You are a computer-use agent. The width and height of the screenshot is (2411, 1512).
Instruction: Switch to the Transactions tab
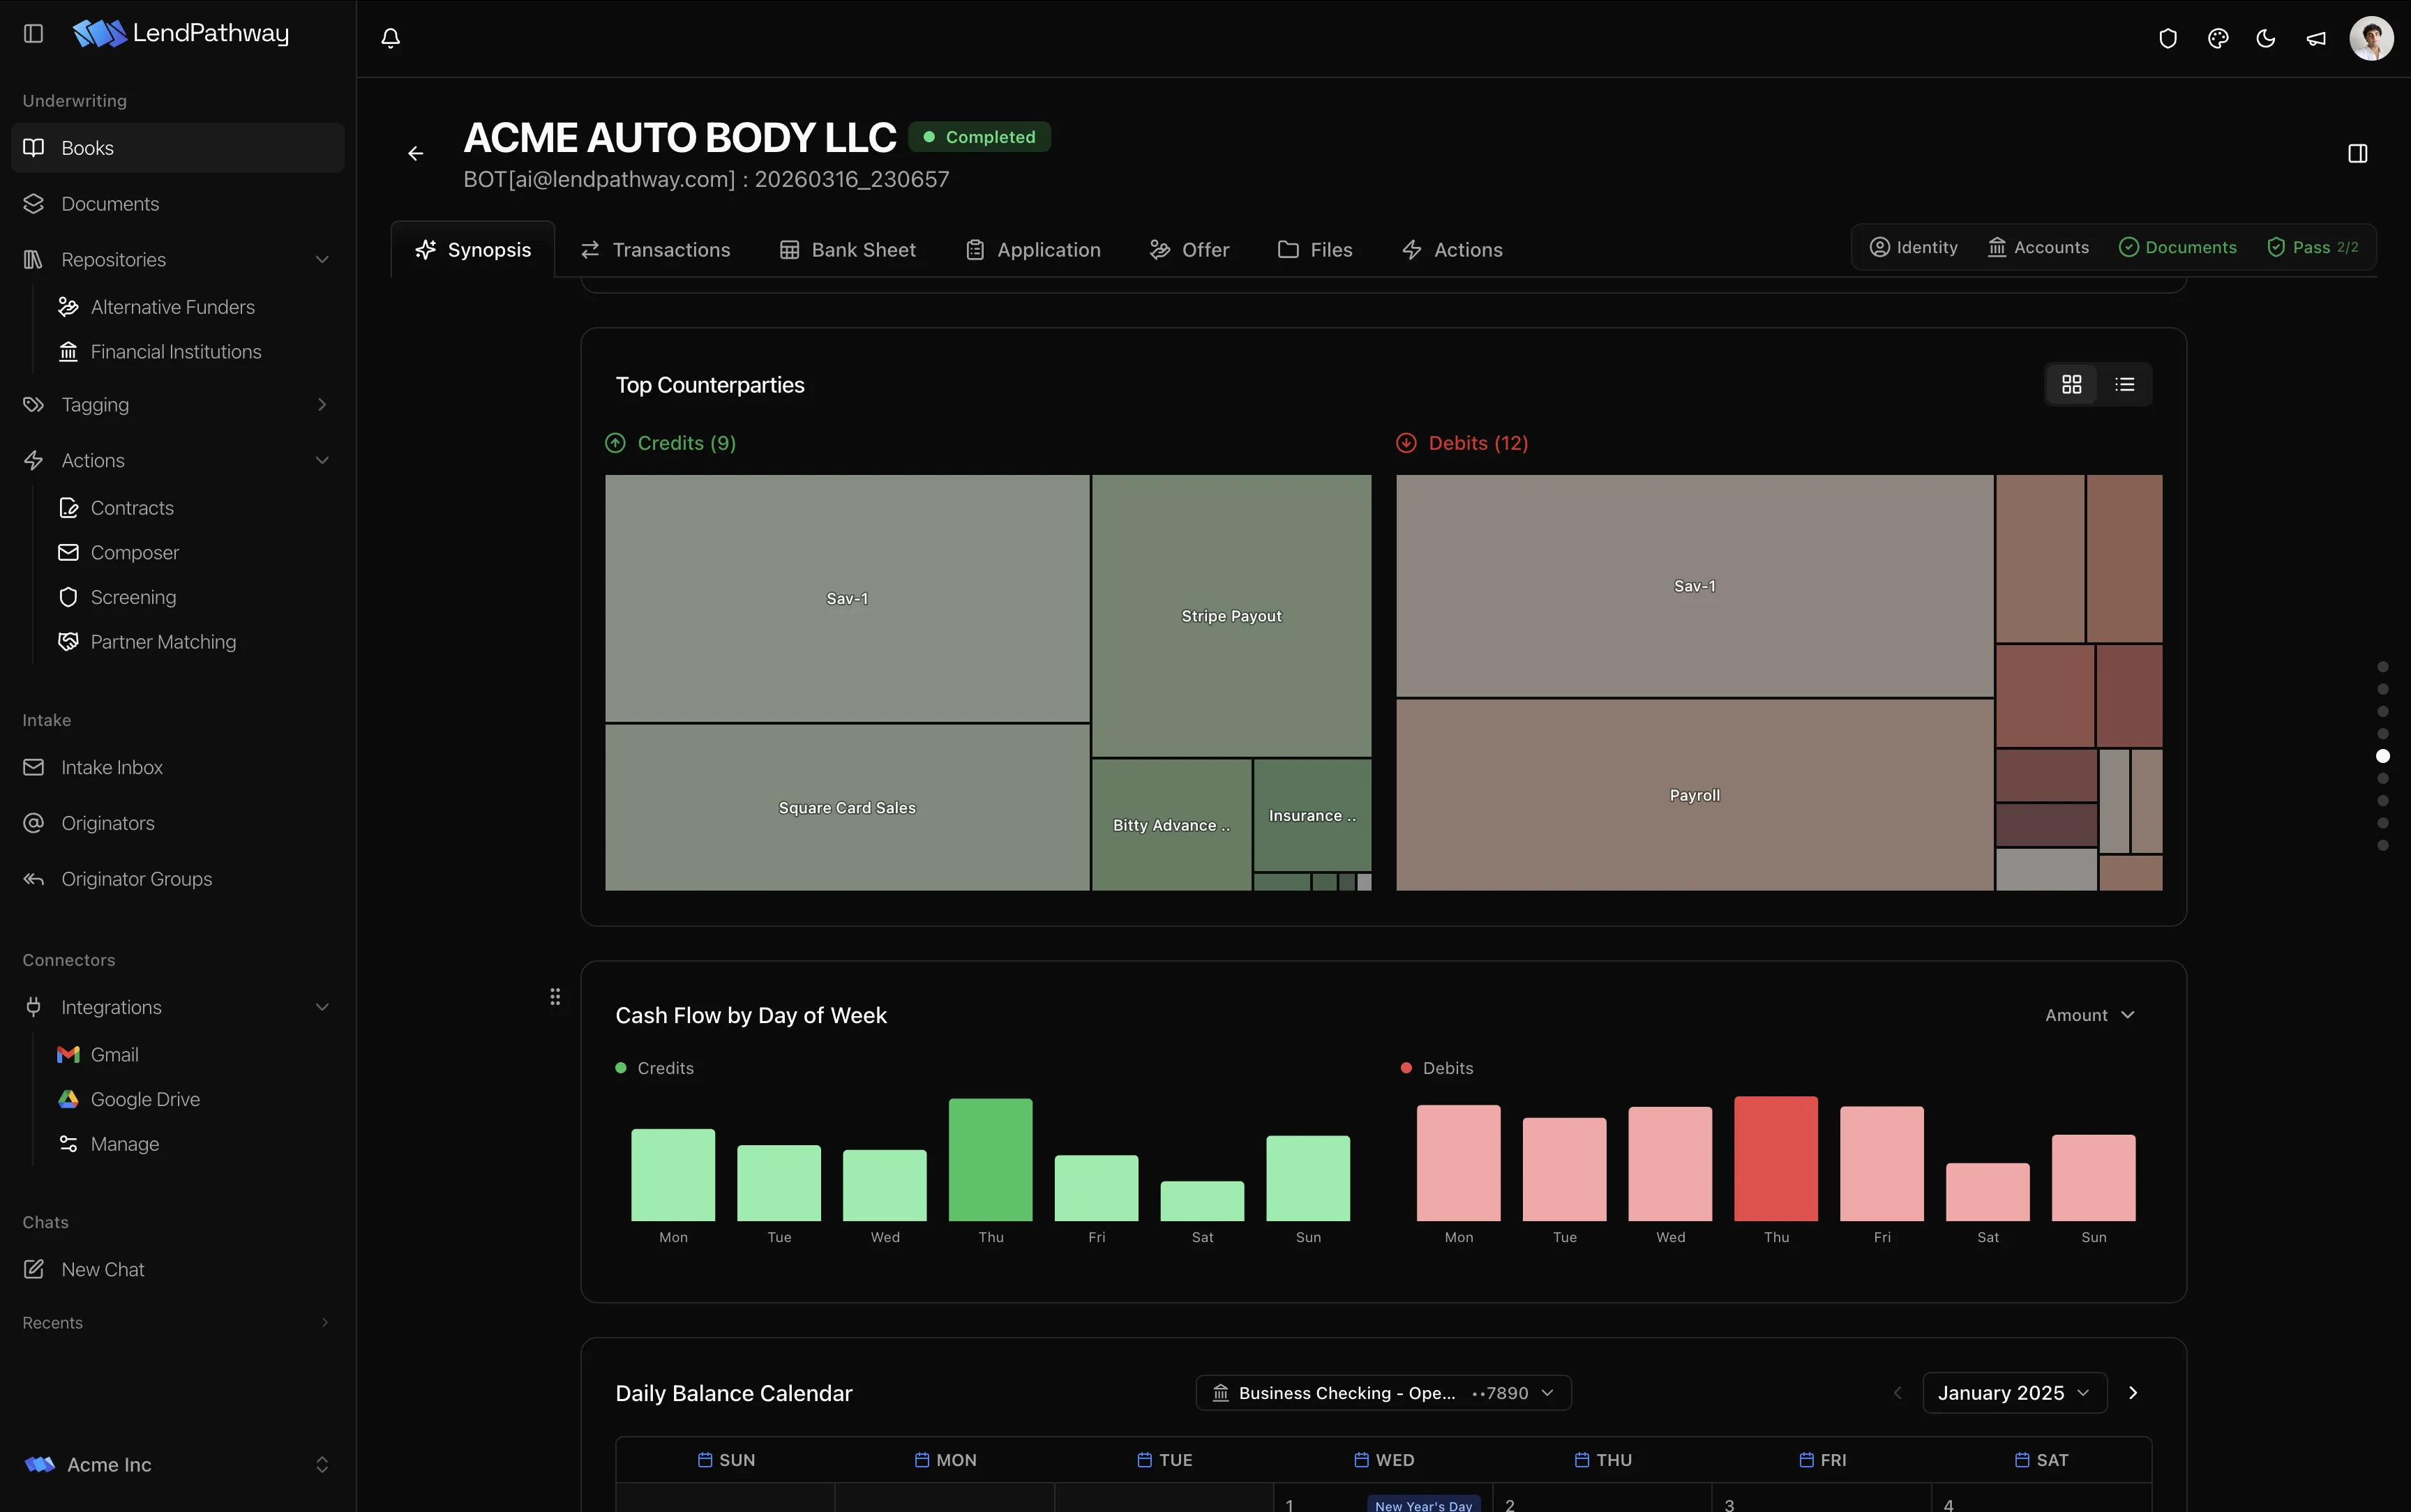tap(656, 250)
